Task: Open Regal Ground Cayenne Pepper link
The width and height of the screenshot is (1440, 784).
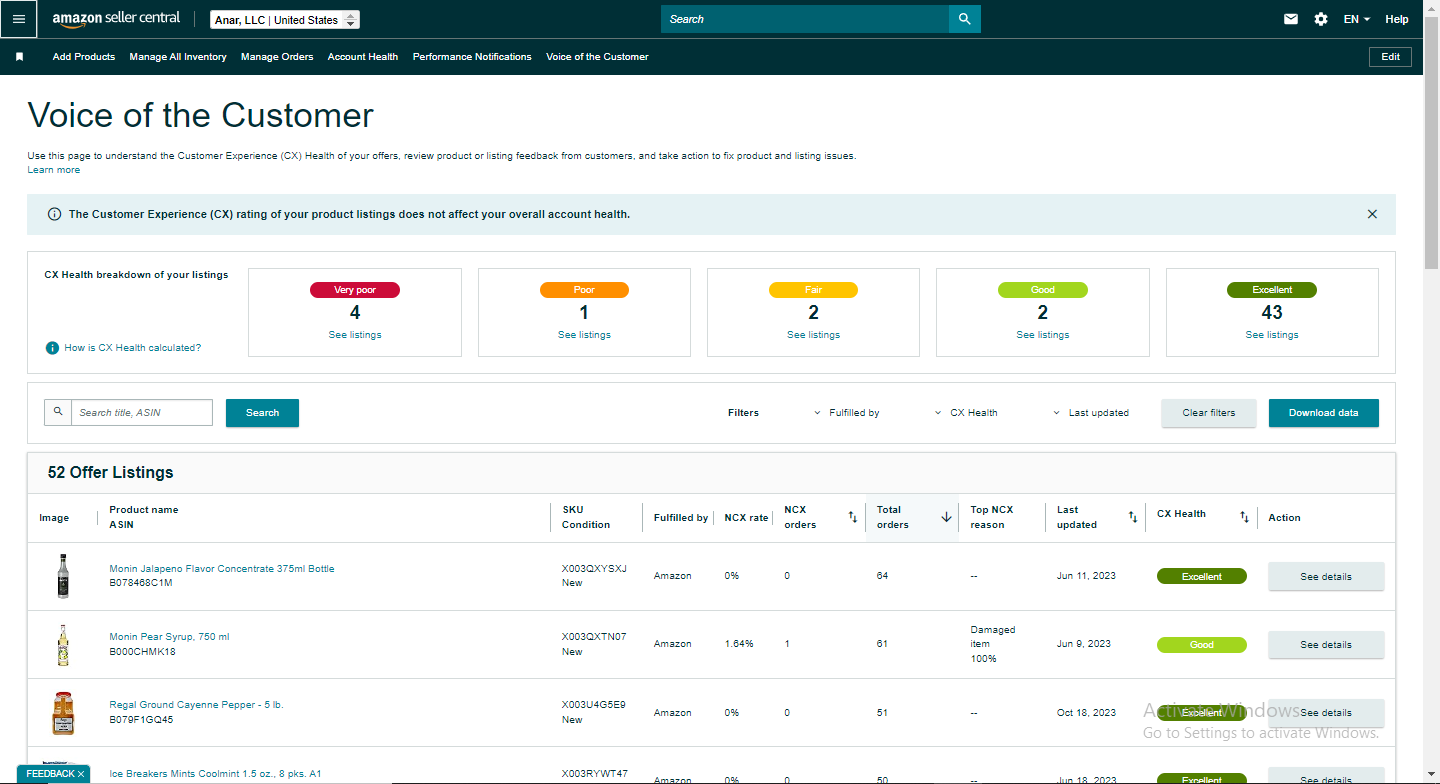Action: (196, 705)
